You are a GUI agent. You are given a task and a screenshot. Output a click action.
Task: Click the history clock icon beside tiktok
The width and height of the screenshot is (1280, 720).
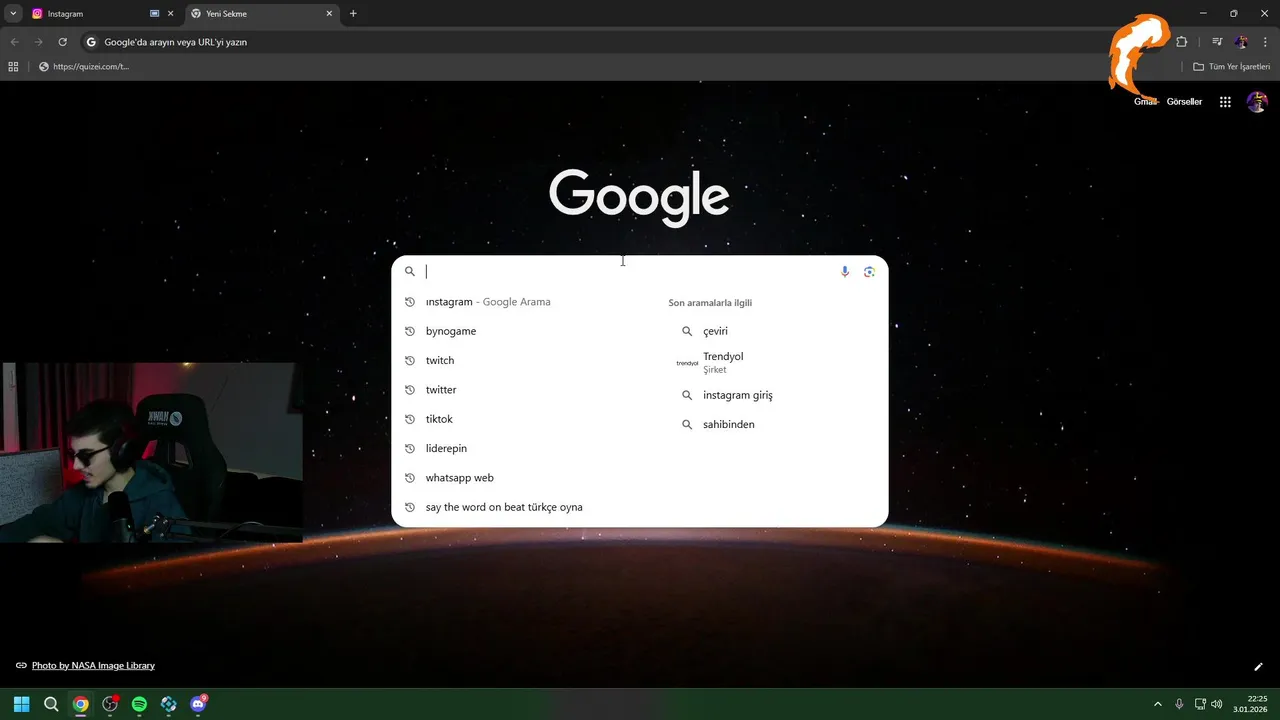[x=410, y=419]
